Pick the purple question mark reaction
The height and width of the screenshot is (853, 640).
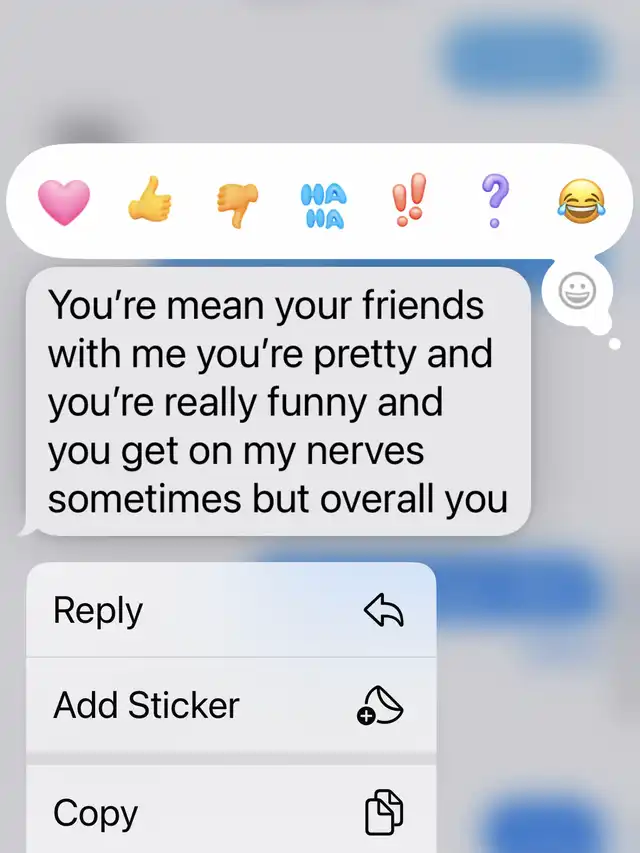pos(495,200)
